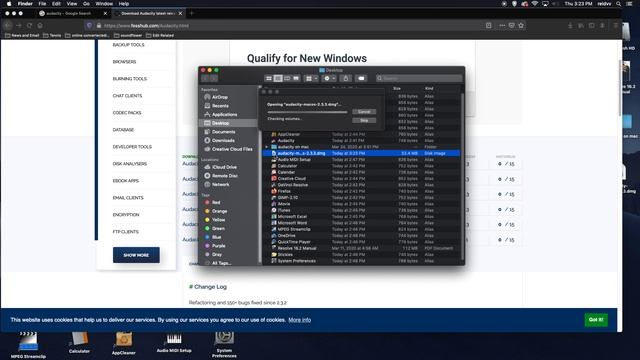
Task: Open Window menu in menu bar
Action: pyautogui.click(x=104, y=4)
